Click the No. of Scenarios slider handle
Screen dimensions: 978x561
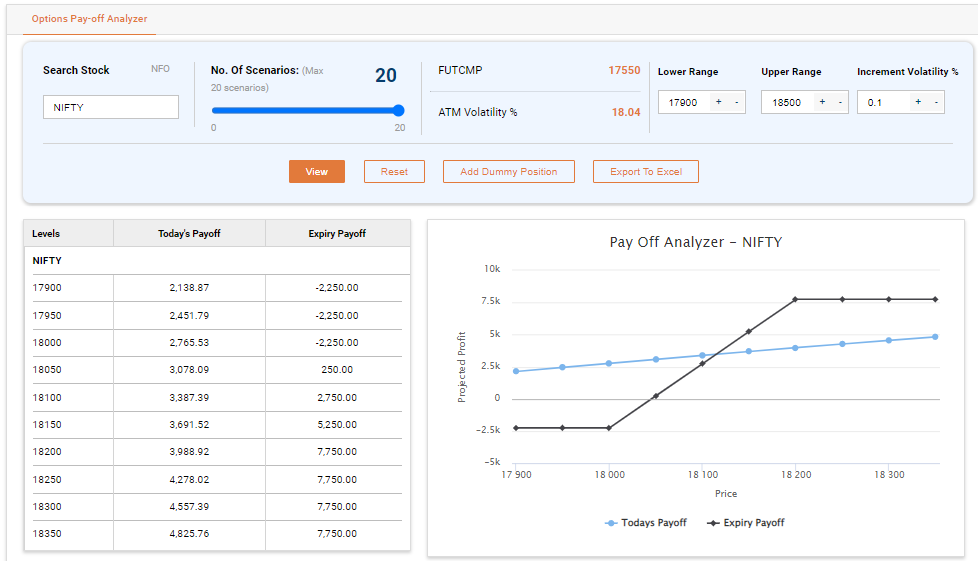399,111
